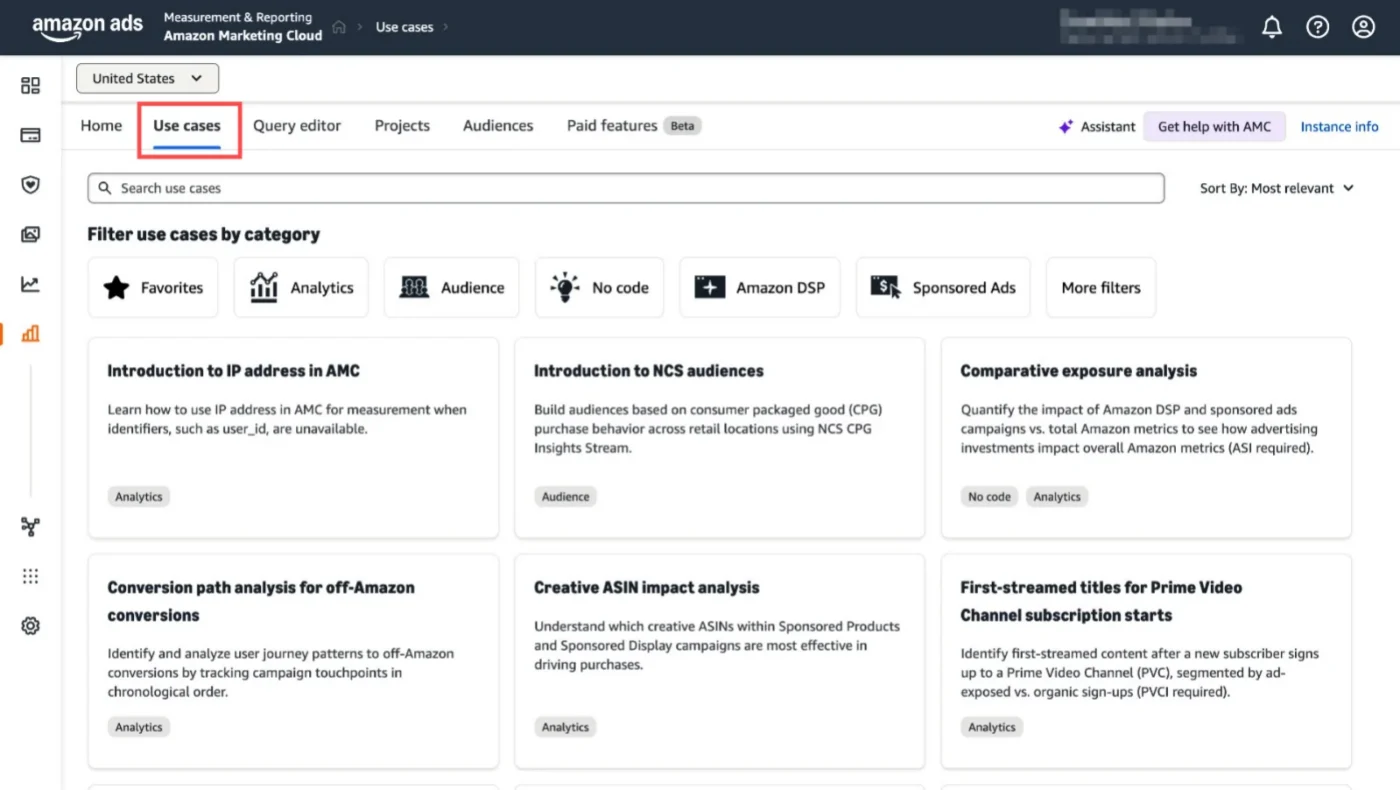The width and height of the screenshot is (1400, 790).
Task: Expand More filters options
Action: (1100, 287)
